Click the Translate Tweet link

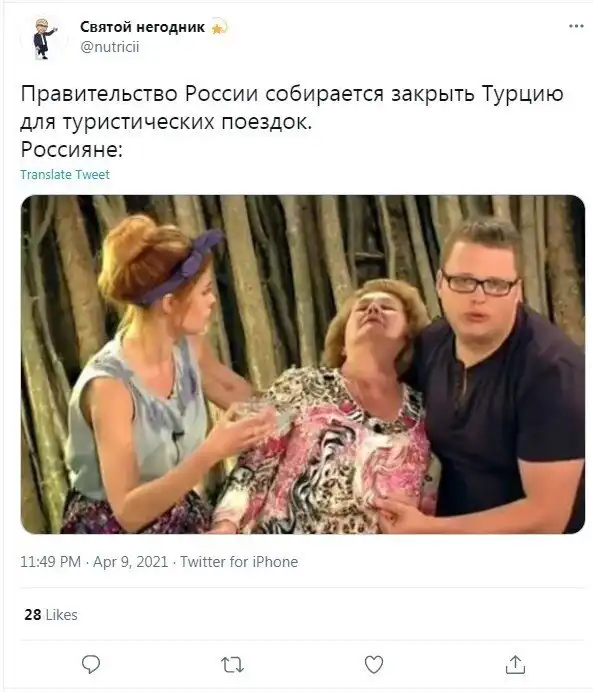coord(65,175)
